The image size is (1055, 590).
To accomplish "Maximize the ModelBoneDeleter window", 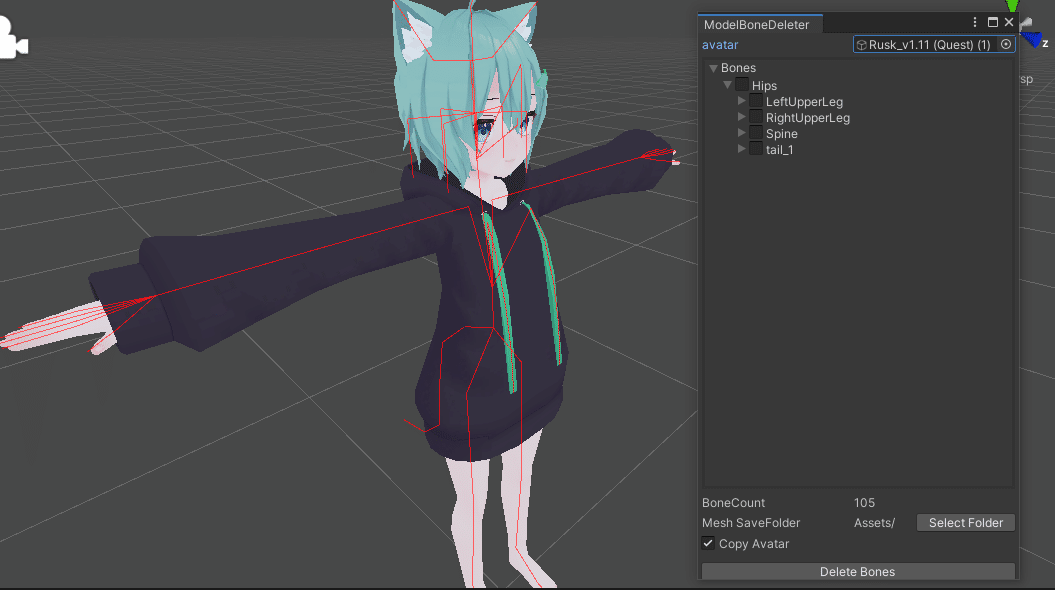I will coord(992,22).
